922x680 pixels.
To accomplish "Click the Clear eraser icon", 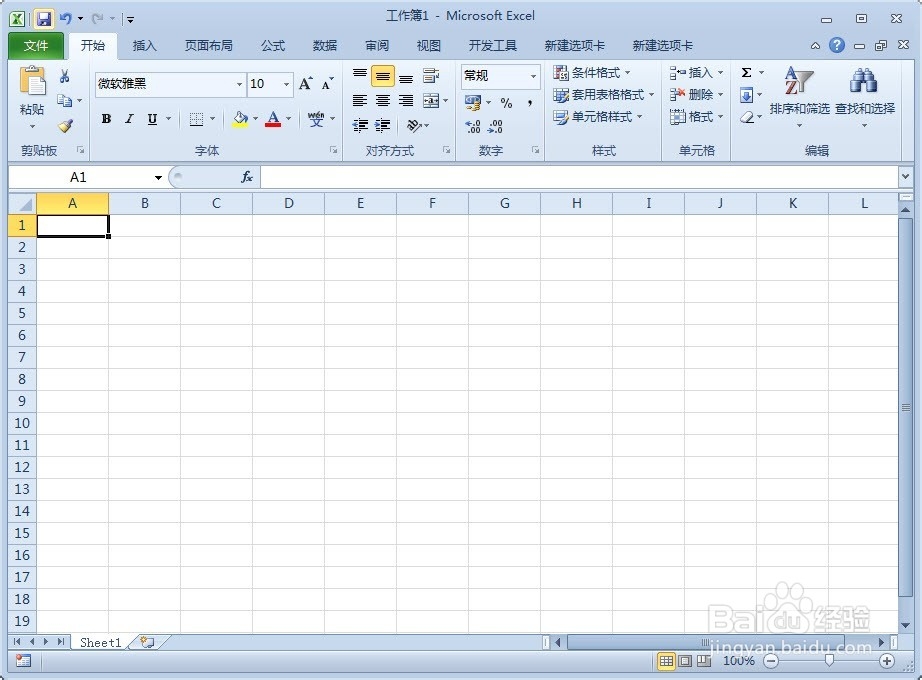I will 747,117.
